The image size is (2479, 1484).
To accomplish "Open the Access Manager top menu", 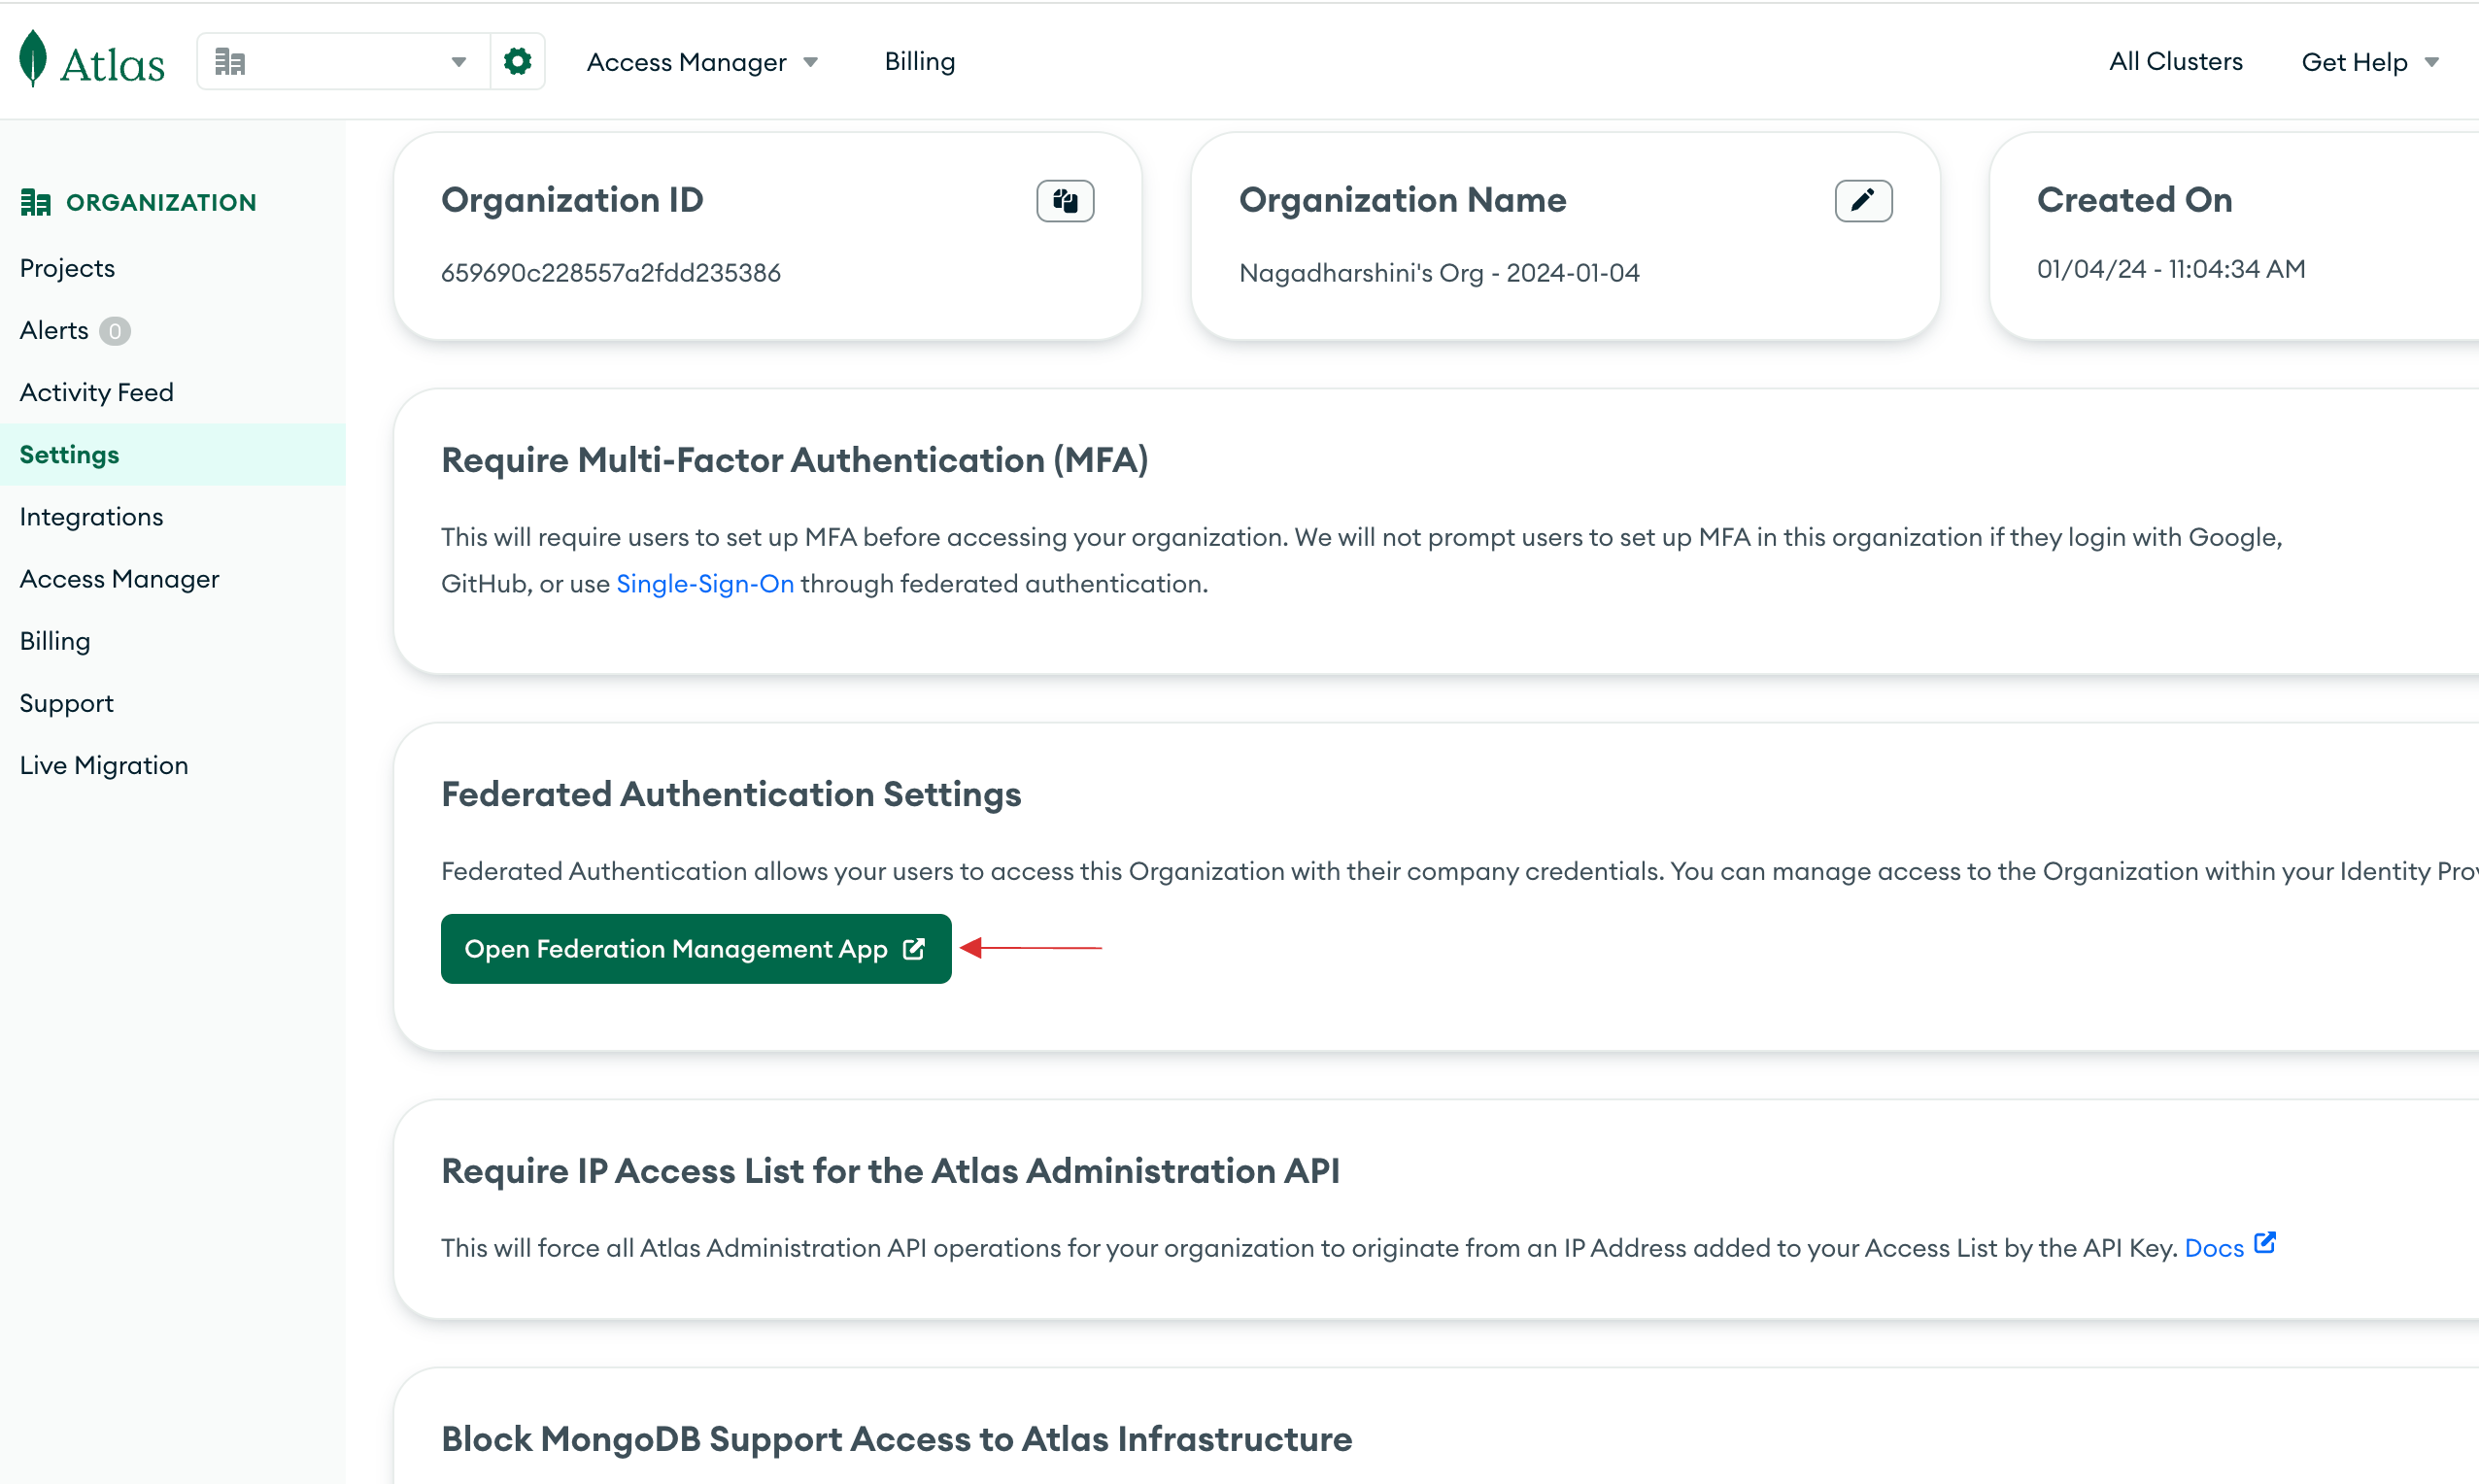I will tap(702, 62).
